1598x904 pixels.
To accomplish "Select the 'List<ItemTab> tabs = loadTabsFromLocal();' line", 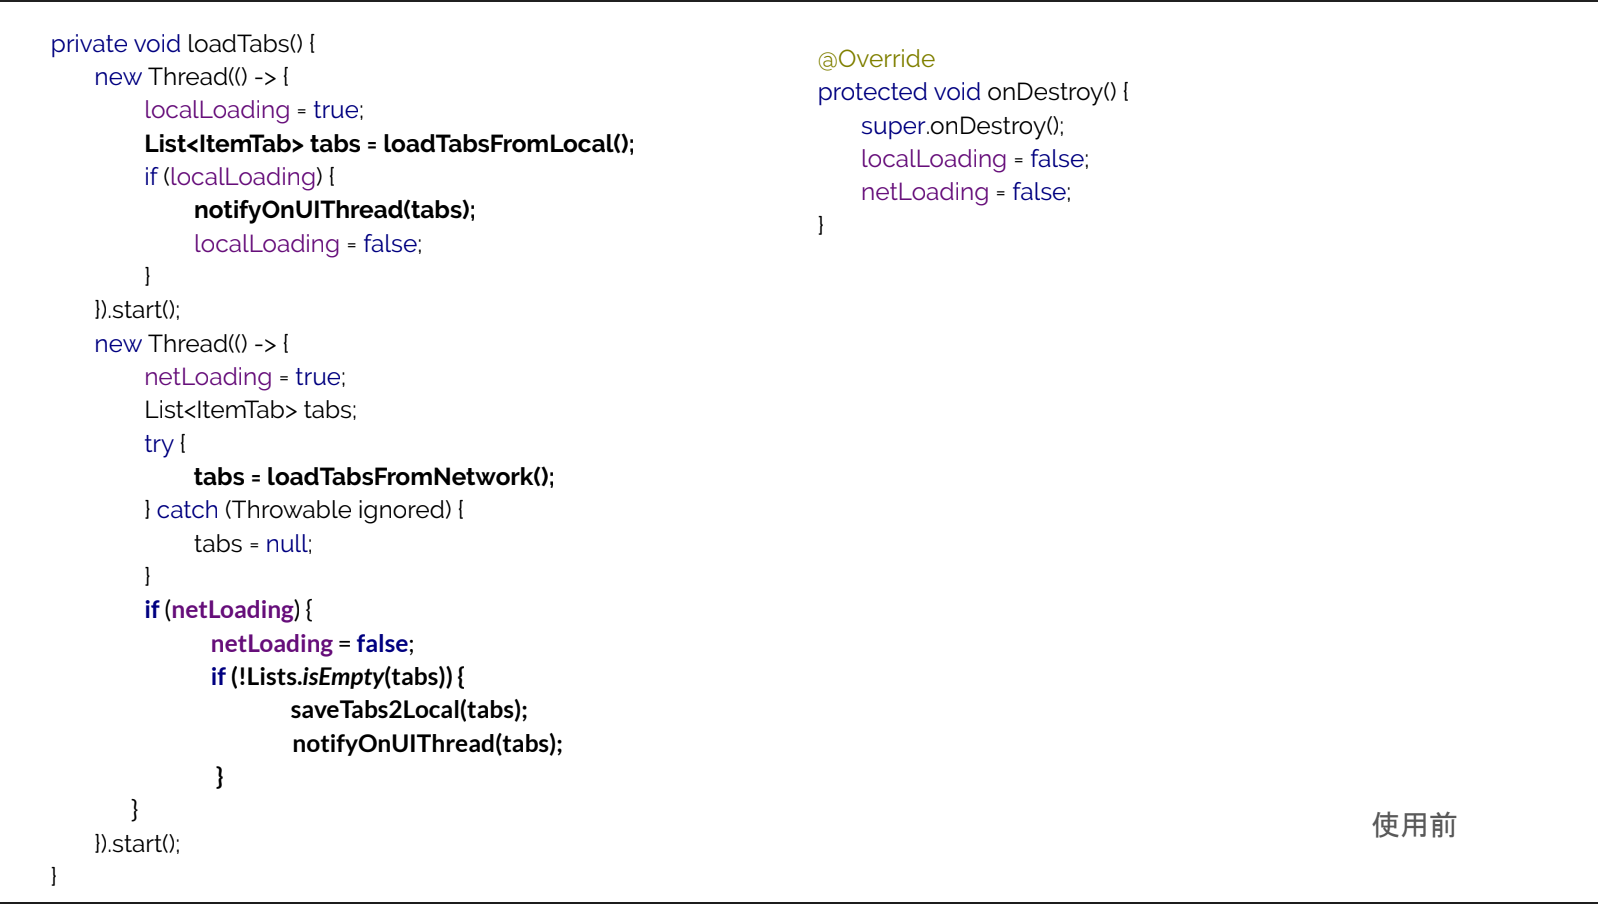I will (x=389, y=144).
